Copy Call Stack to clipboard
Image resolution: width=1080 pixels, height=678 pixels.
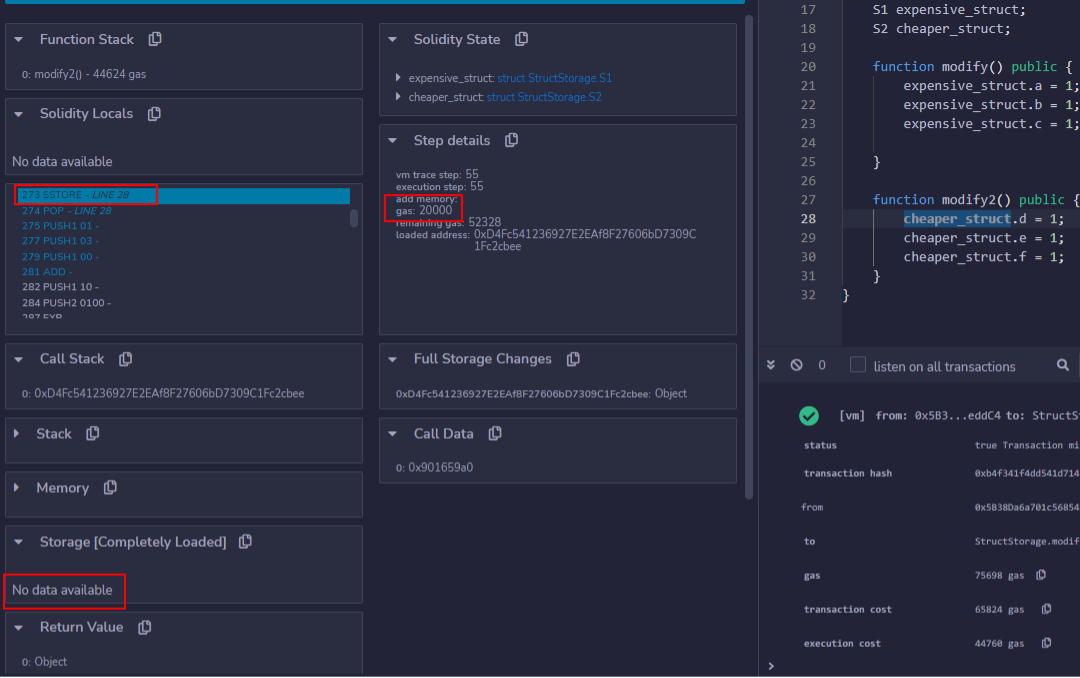pos(125,359)
